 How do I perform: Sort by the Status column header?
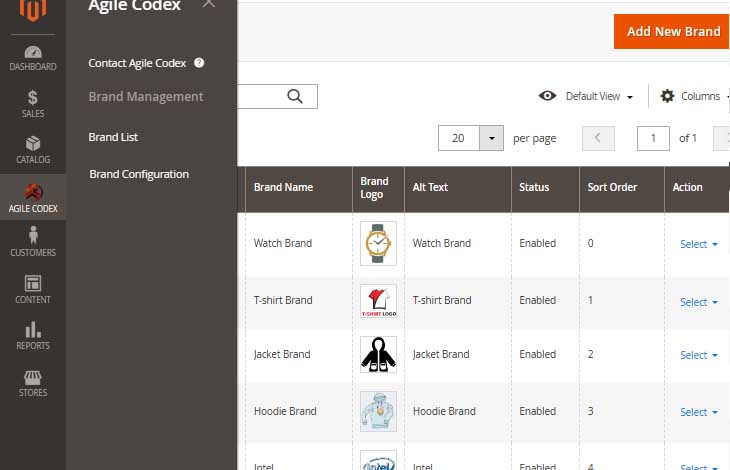pyautogui.click(x=545, y=188)
